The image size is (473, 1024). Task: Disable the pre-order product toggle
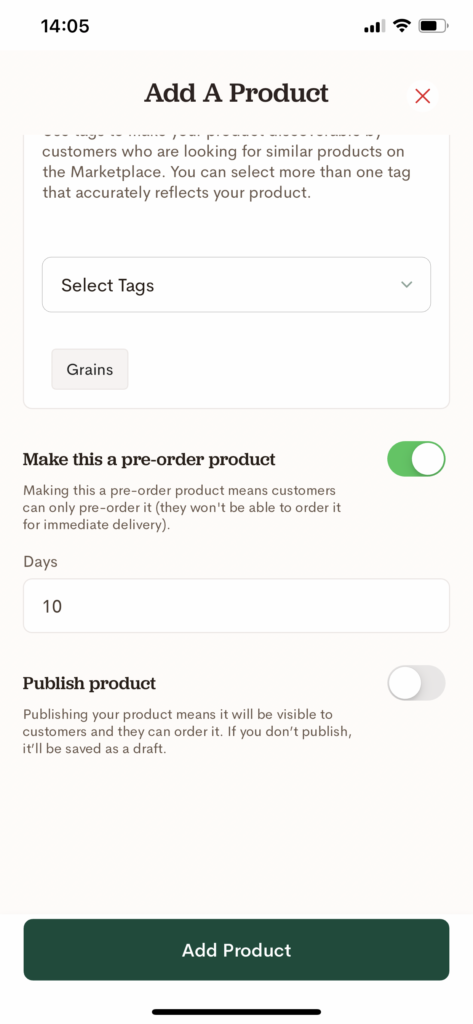point(416,459)
